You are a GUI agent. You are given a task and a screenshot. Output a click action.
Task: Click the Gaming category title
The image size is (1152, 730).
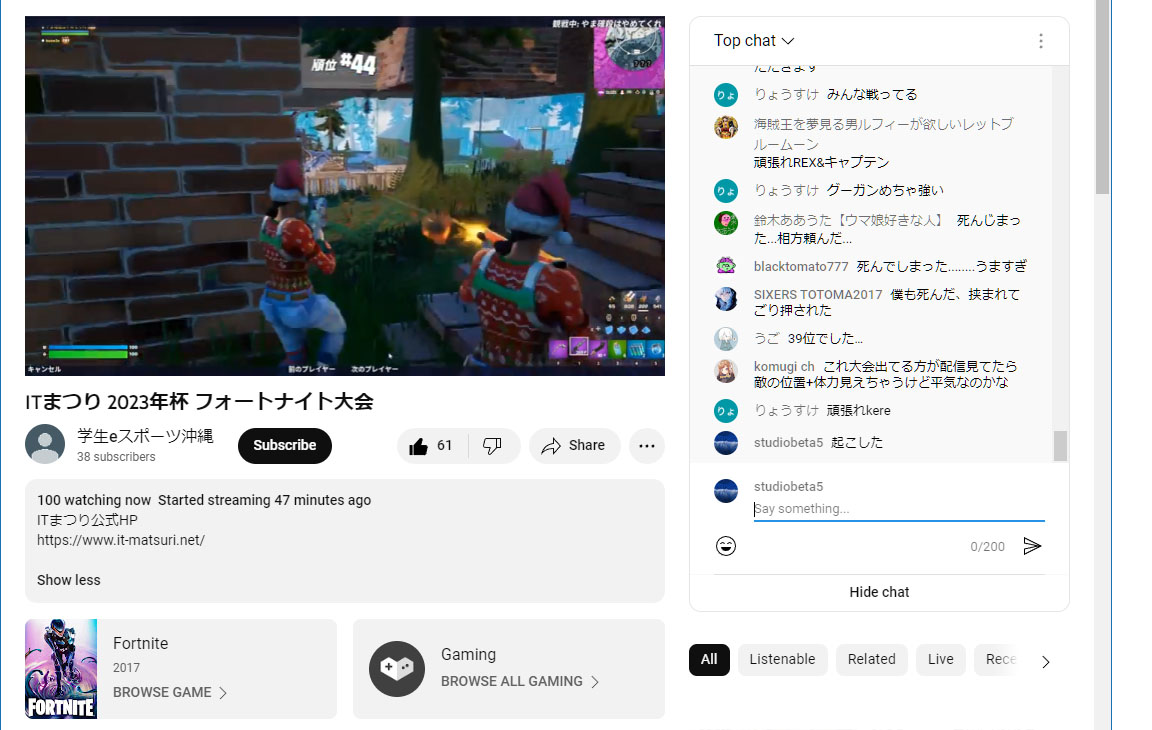468,654
